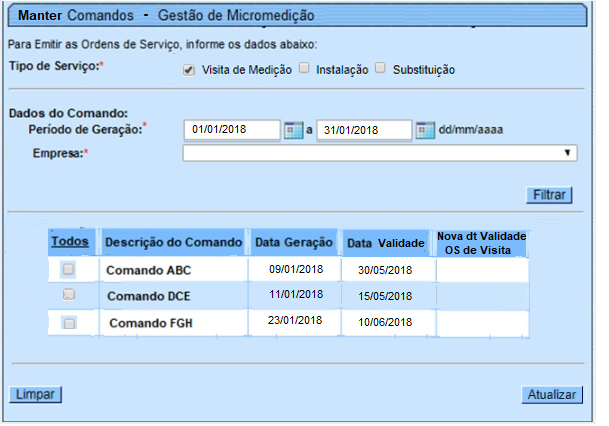Click Nova dt Validade cell for Comando DCE
This screenshot has height=426, width=609.
482,296
